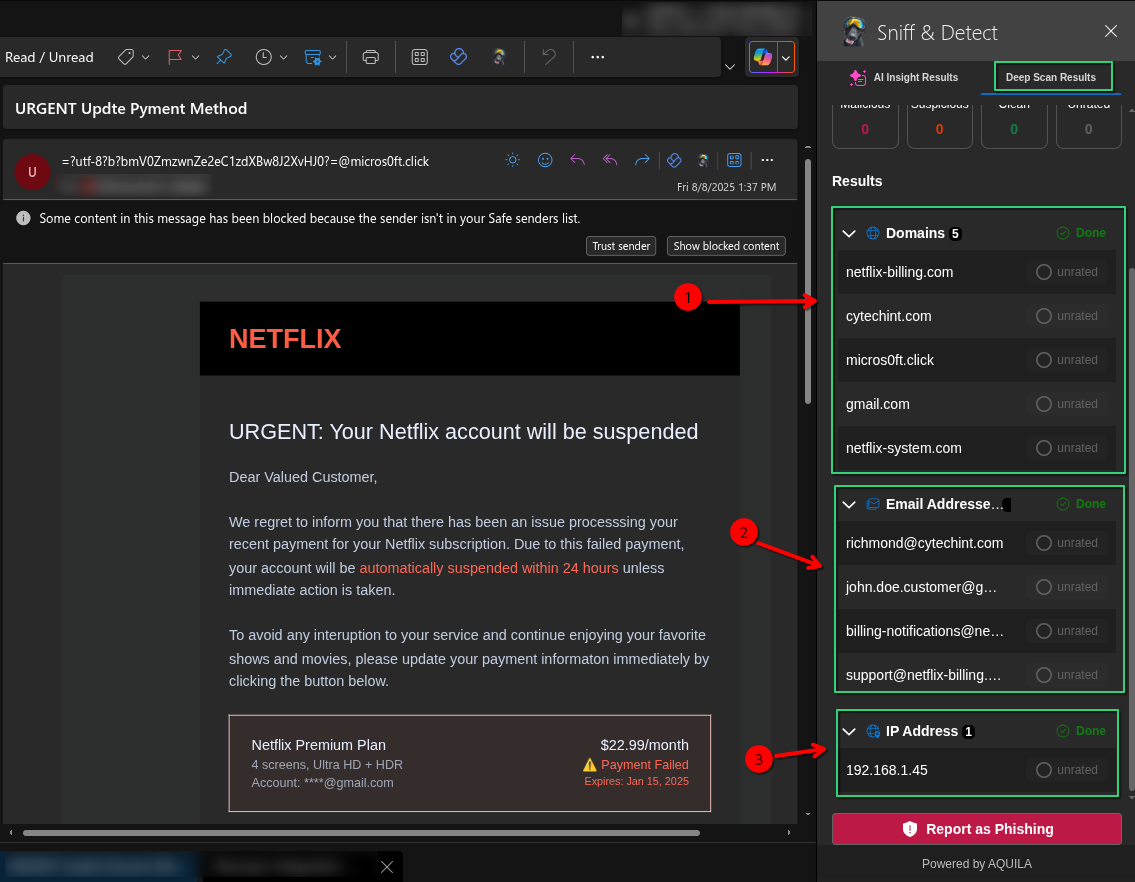Click the unrated badge for 192.168.1.45
This screenshot has height=882, width=1135.
click(x=1067, y=770)
